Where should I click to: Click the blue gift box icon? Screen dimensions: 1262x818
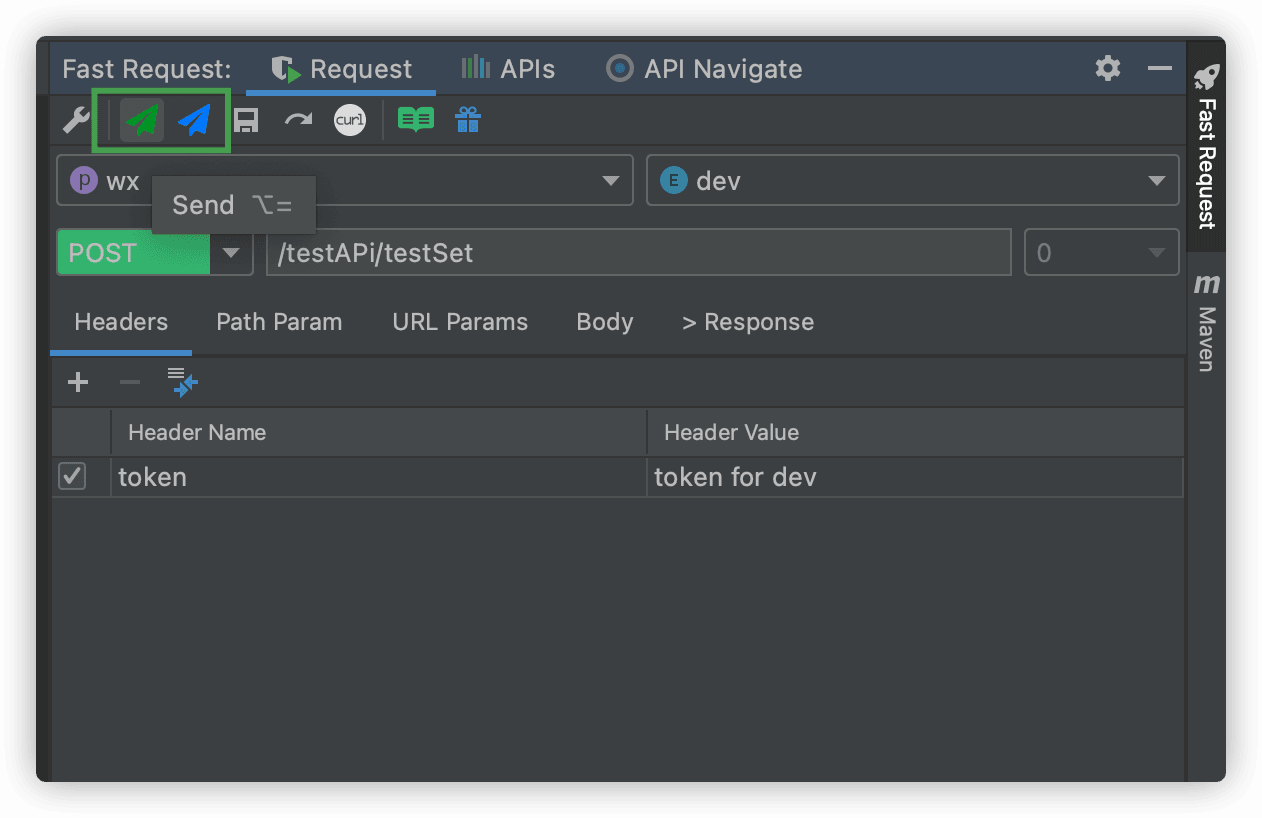[467, 121]
